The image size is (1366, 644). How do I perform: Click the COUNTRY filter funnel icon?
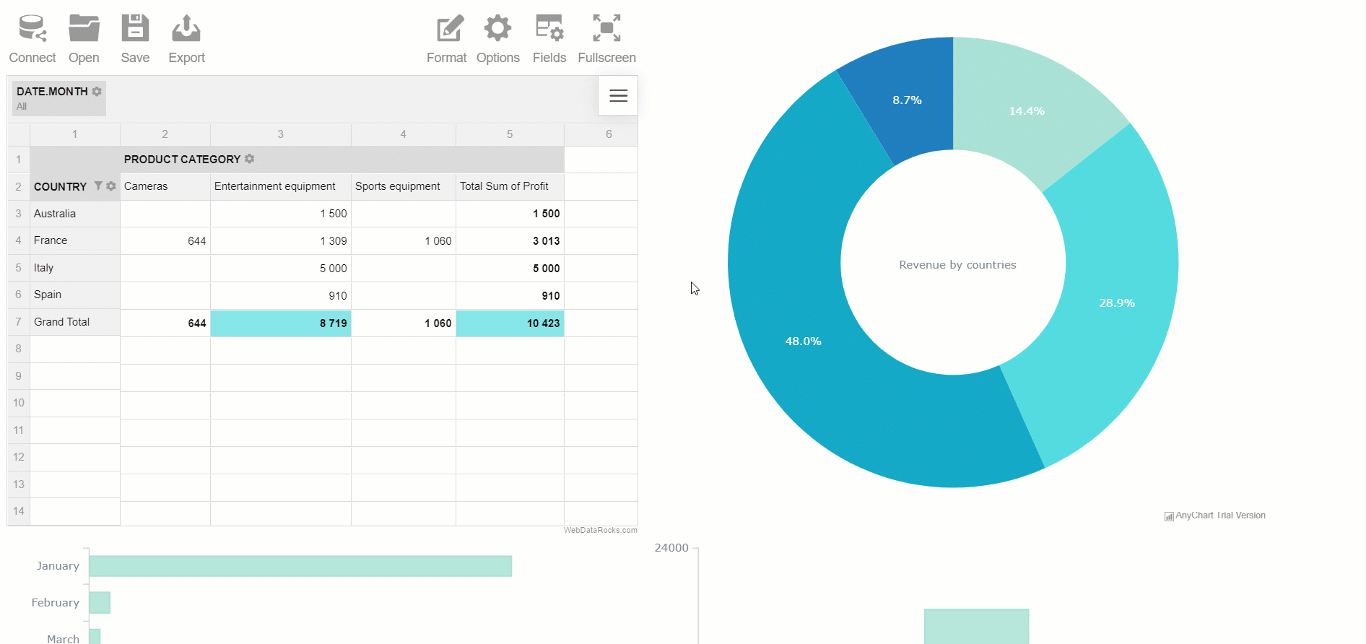98,186
